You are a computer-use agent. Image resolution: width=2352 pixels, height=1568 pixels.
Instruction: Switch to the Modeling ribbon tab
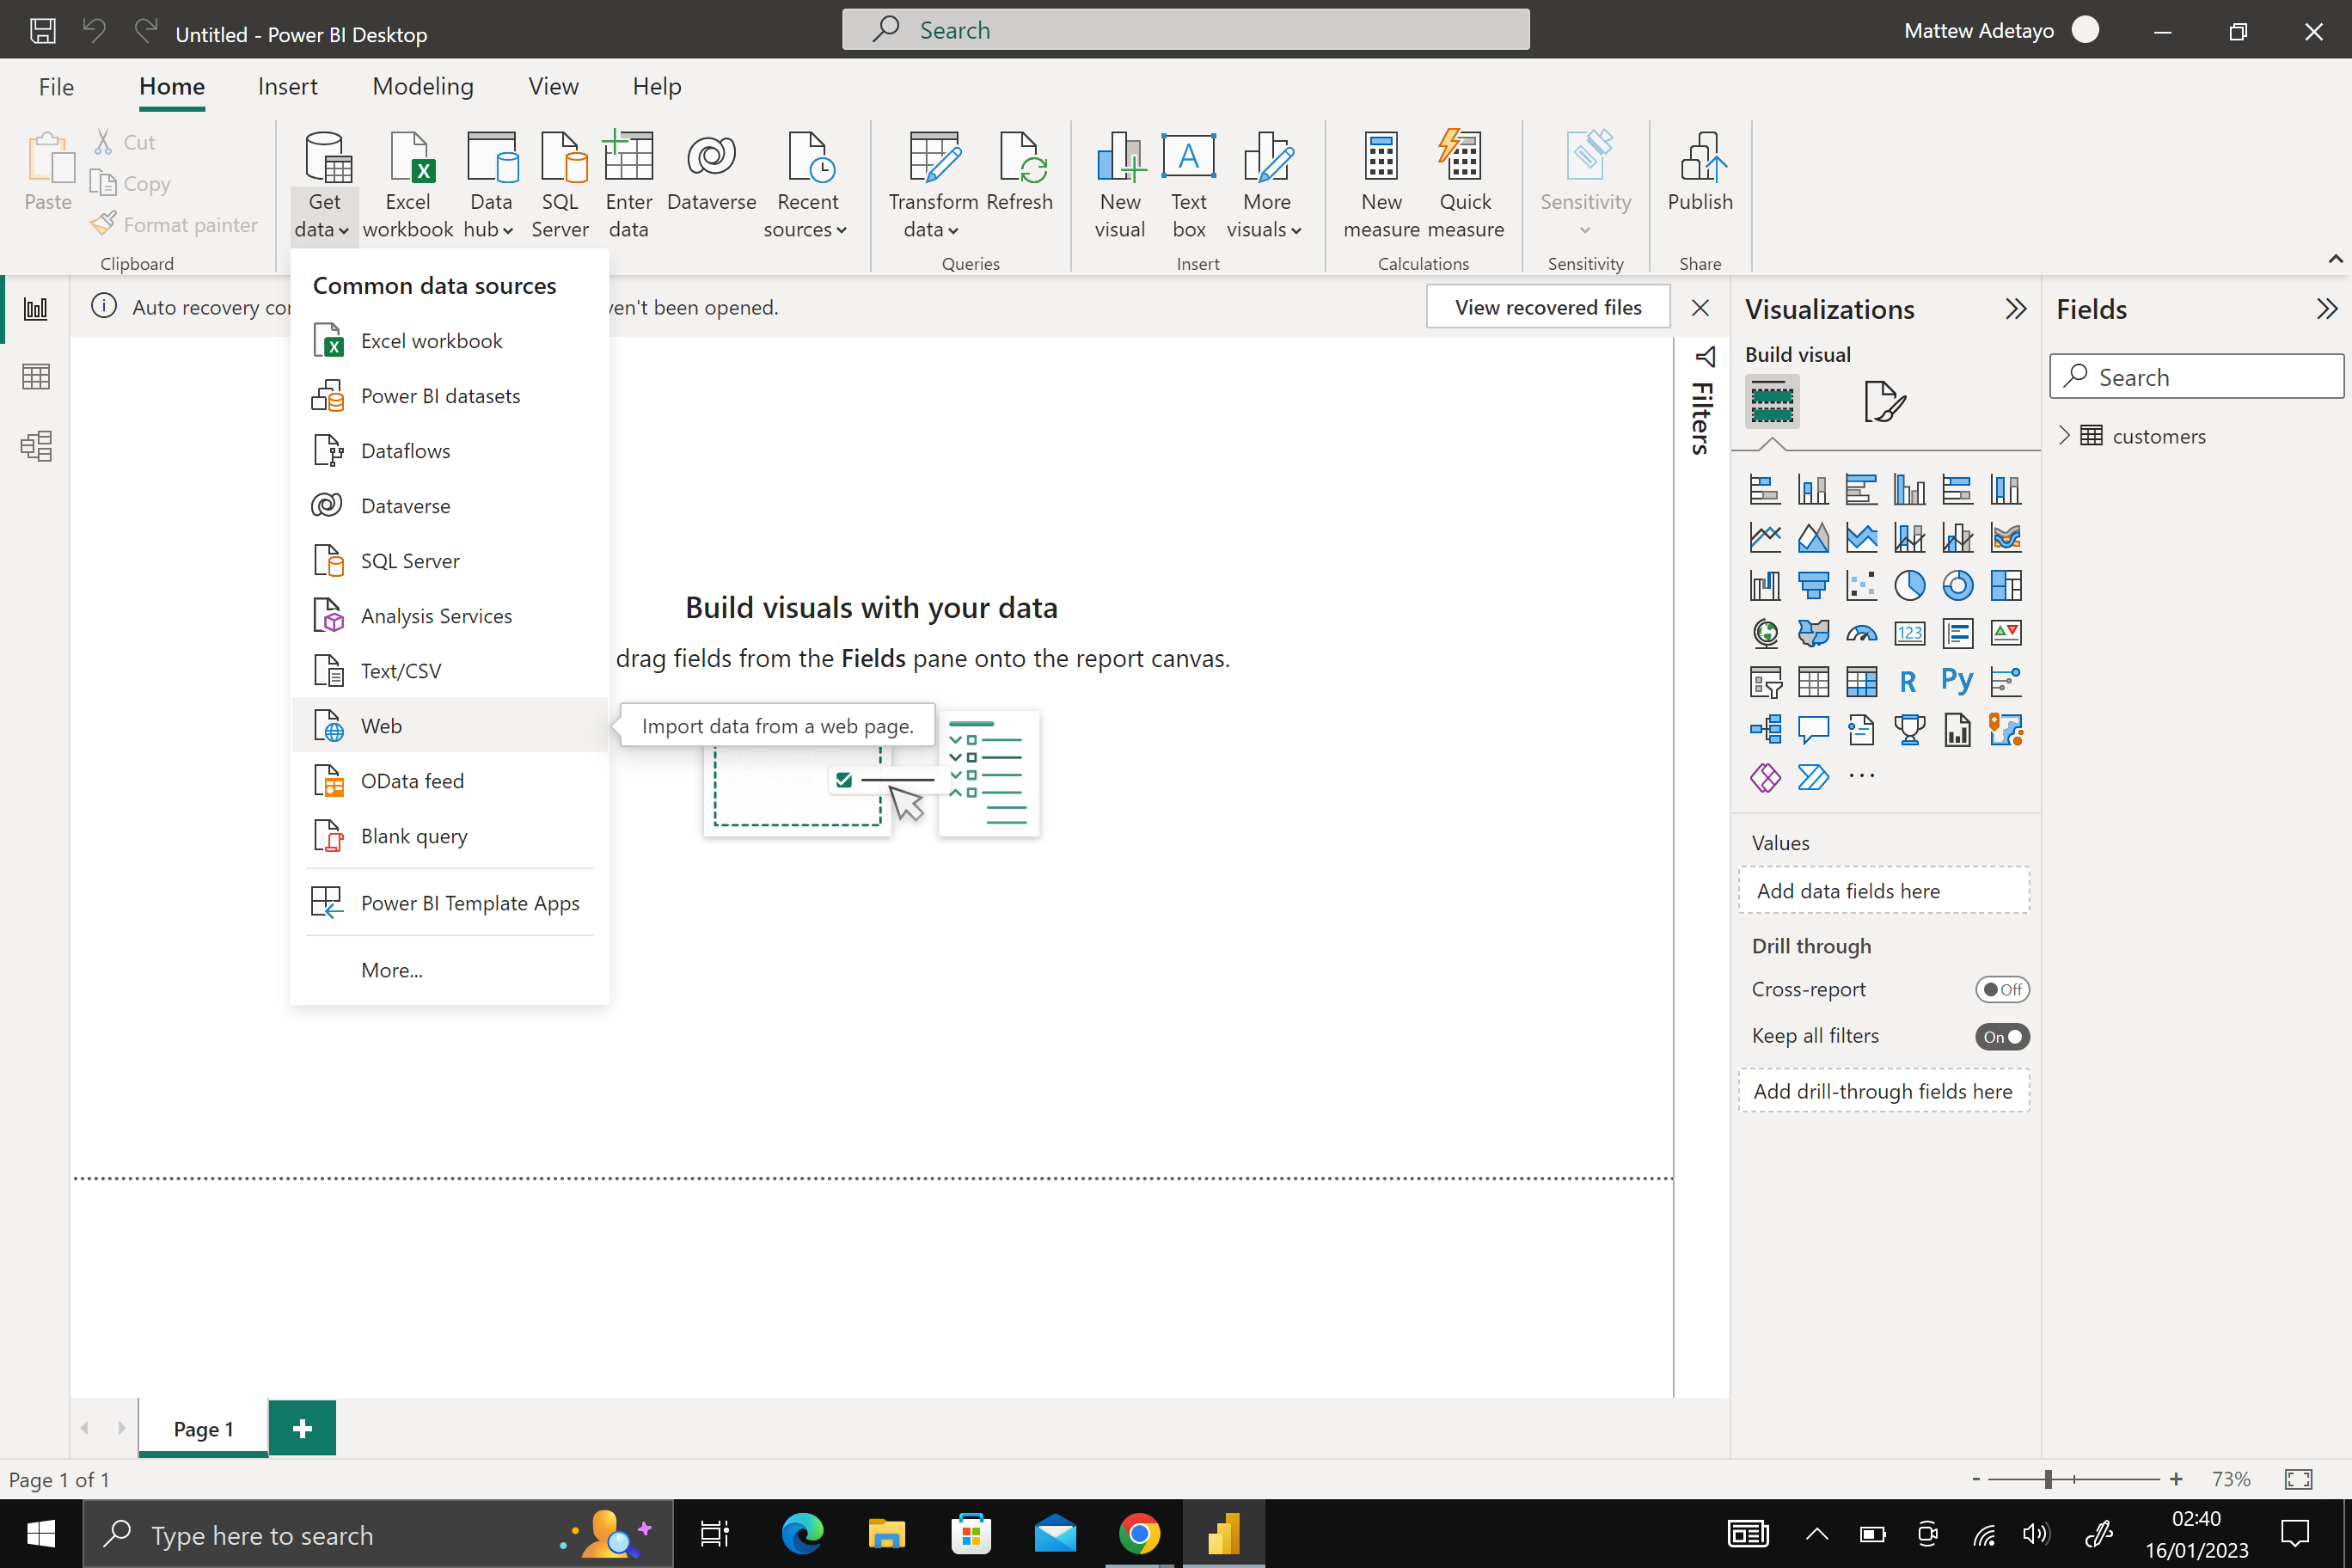423,87
